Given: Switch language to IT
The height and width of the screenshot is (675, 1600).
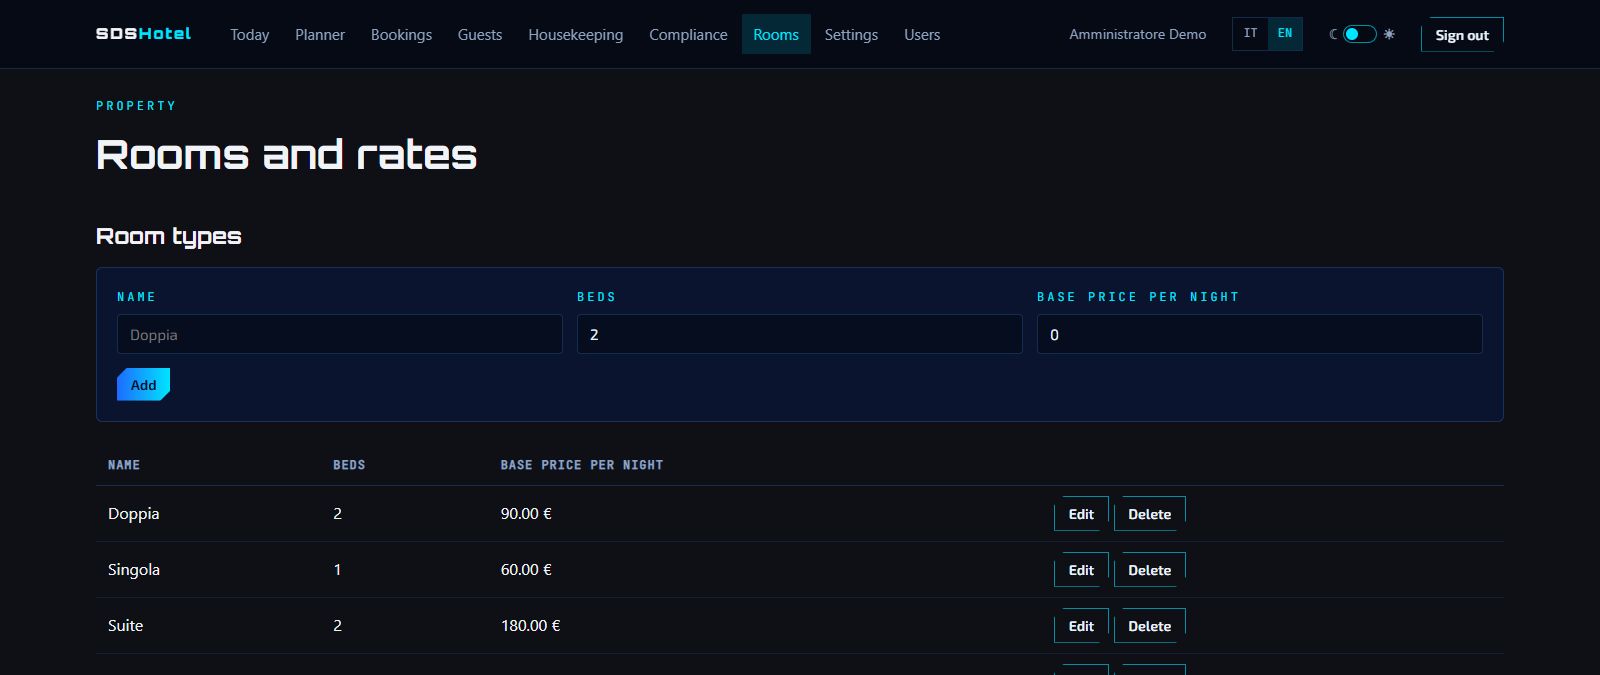Looking at the screenshot, I should pyautogui.click(x=1250, y=34).
